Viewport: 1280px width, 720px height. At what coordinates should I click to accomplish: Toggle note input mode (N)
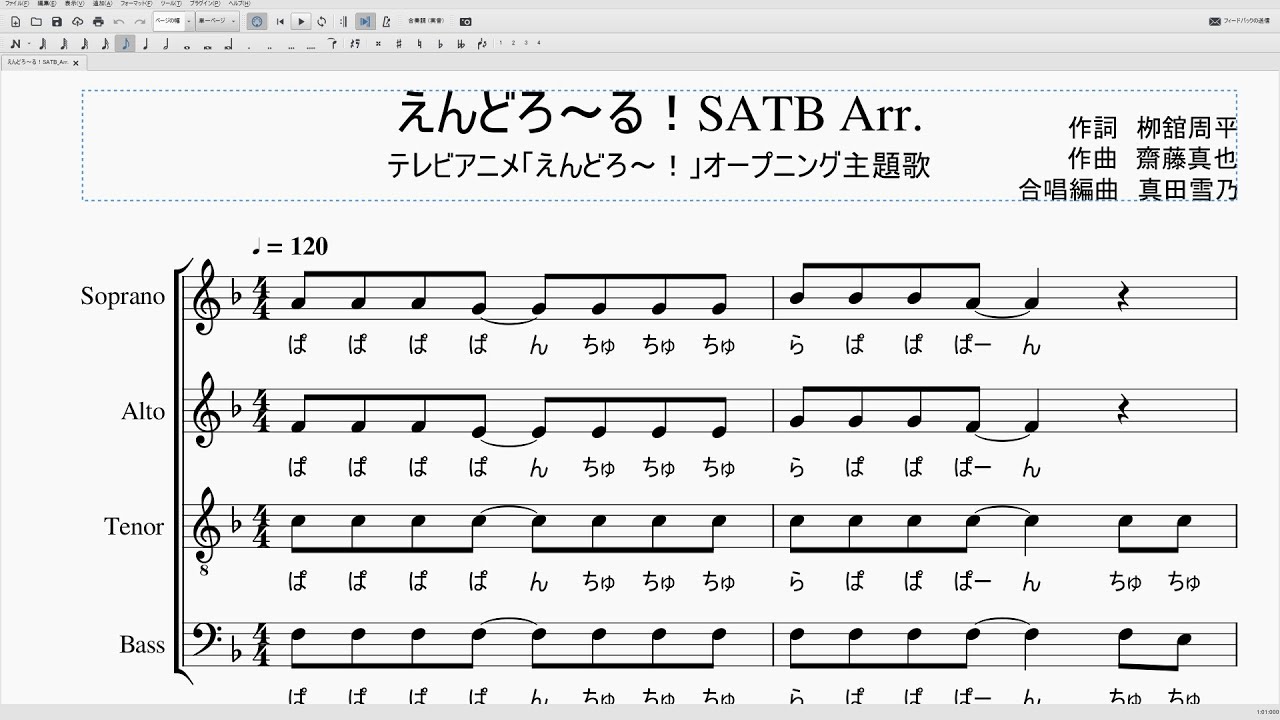[14, 43]
